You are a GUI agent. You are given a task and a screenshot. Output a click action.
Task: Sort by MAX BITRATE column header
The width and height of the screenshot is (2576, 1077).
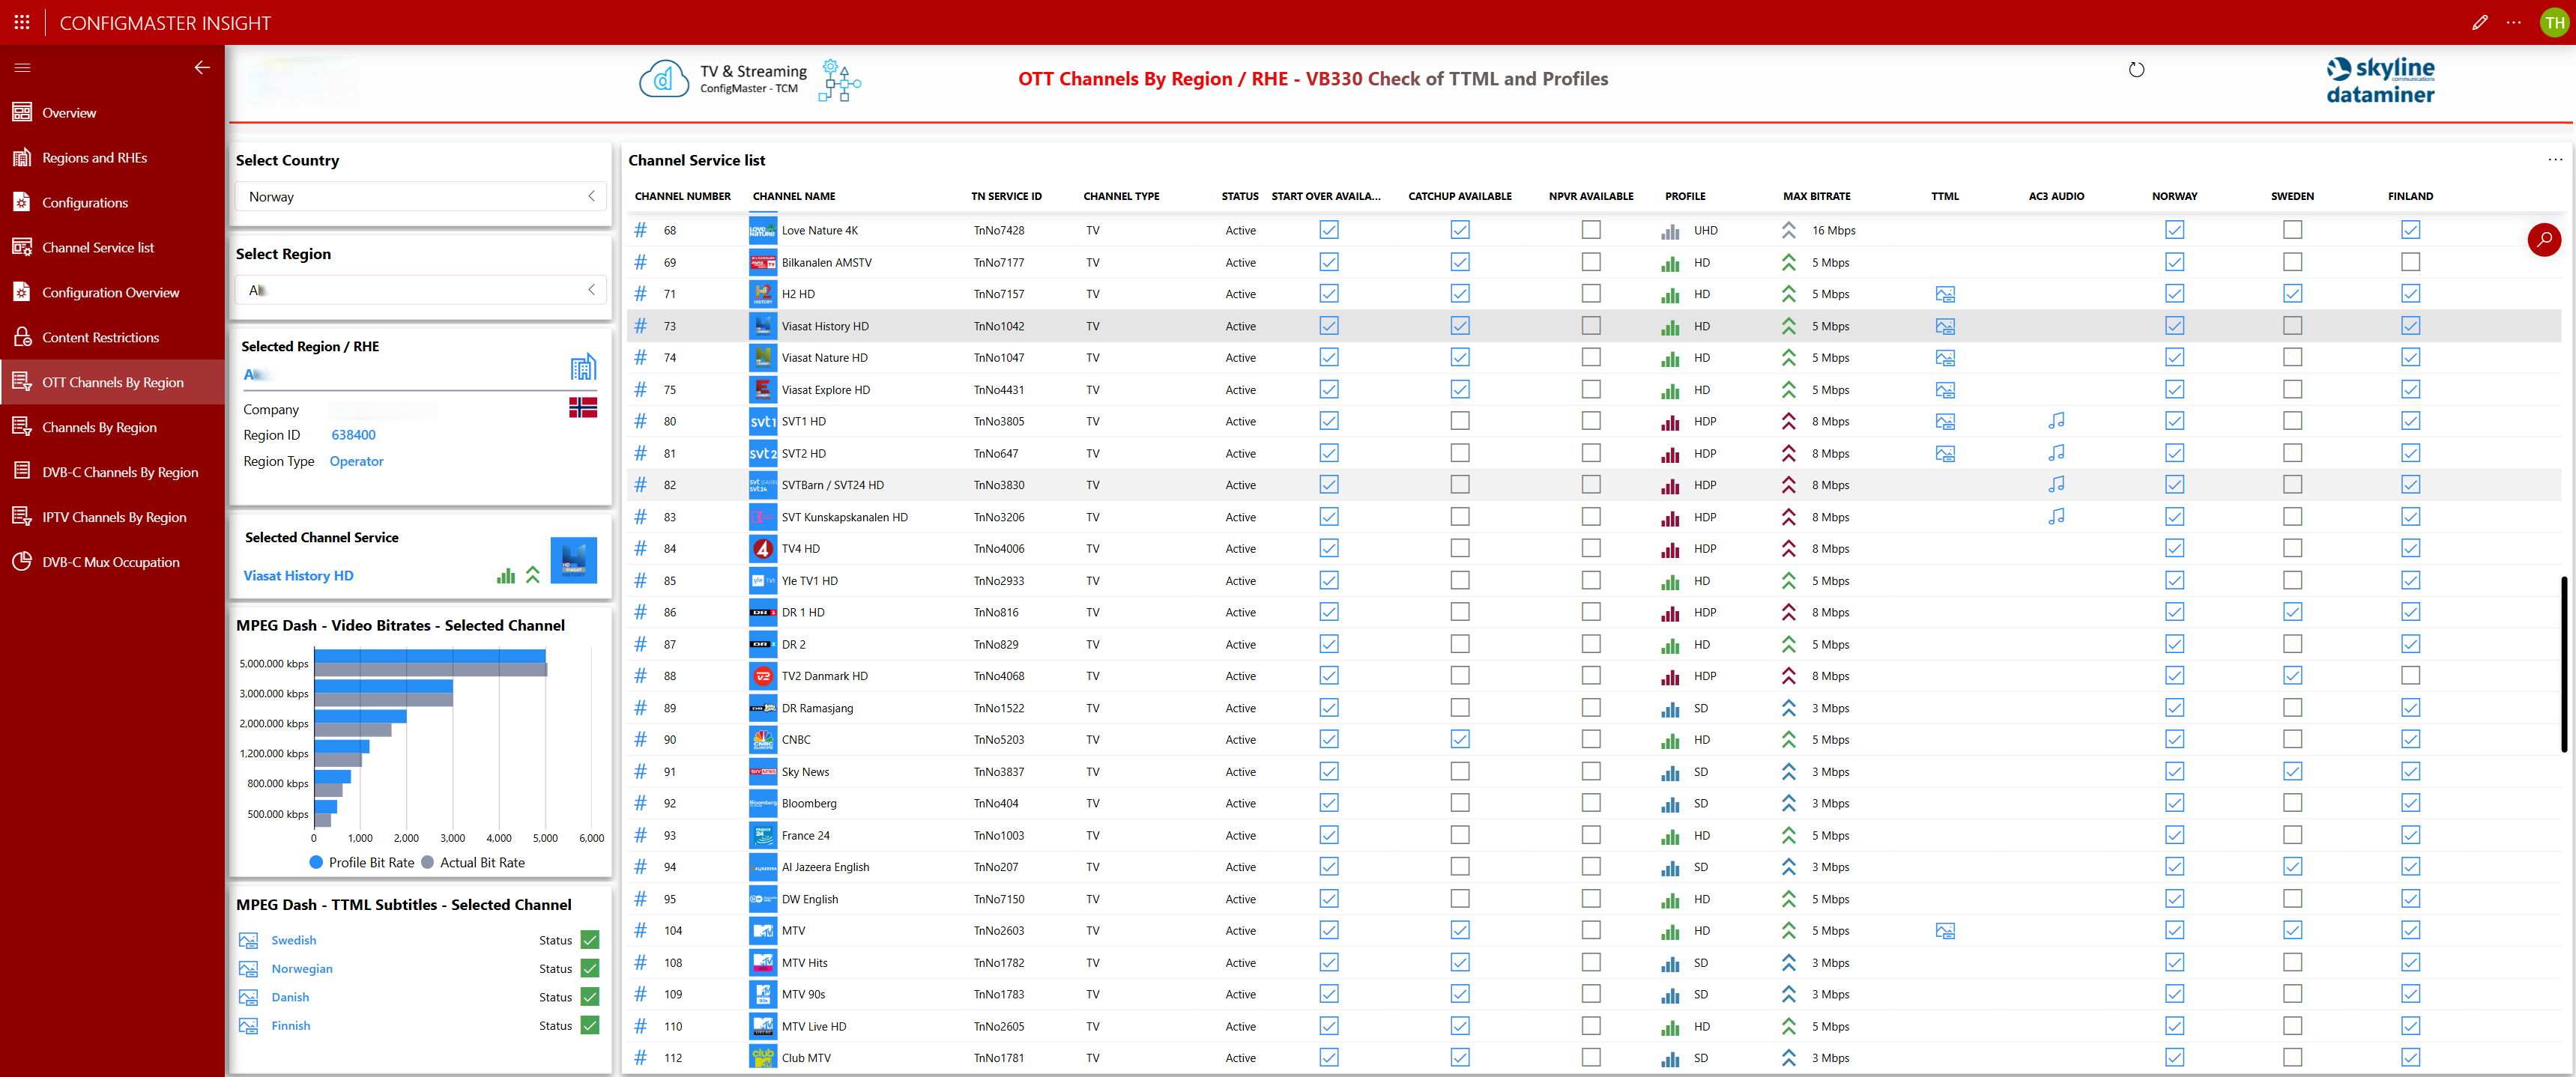[1816, 196]
